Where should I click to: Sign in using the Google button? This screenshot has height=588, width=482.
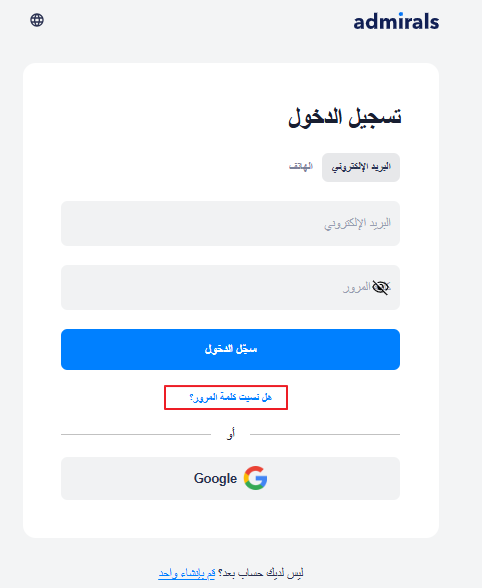[x=230, y=478]
